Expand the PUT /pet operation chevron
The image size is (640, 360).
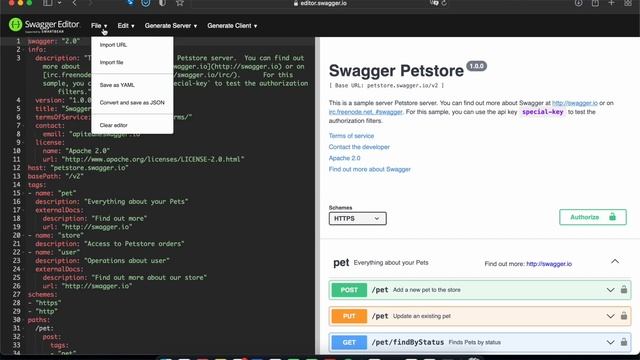click(610, 316)
